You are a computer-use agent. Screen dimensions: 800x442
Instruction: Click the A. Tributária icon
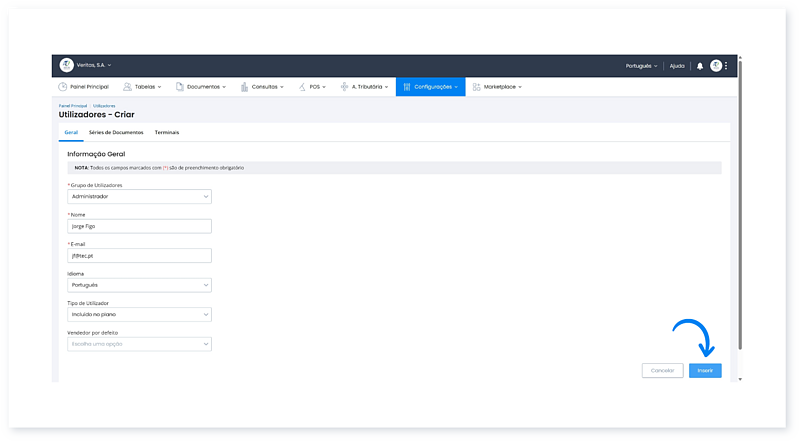point(344,87)
